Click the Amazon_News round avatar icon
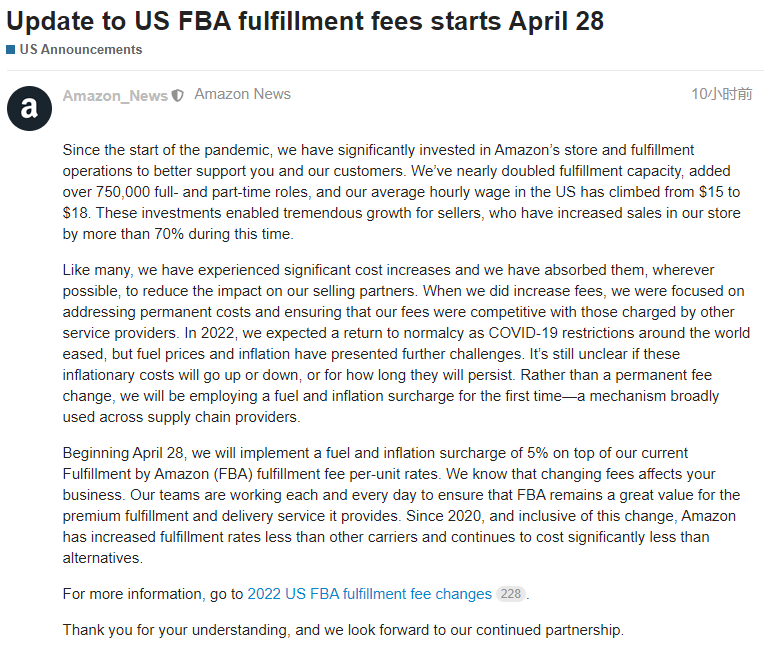 click(x=30, y=108)
